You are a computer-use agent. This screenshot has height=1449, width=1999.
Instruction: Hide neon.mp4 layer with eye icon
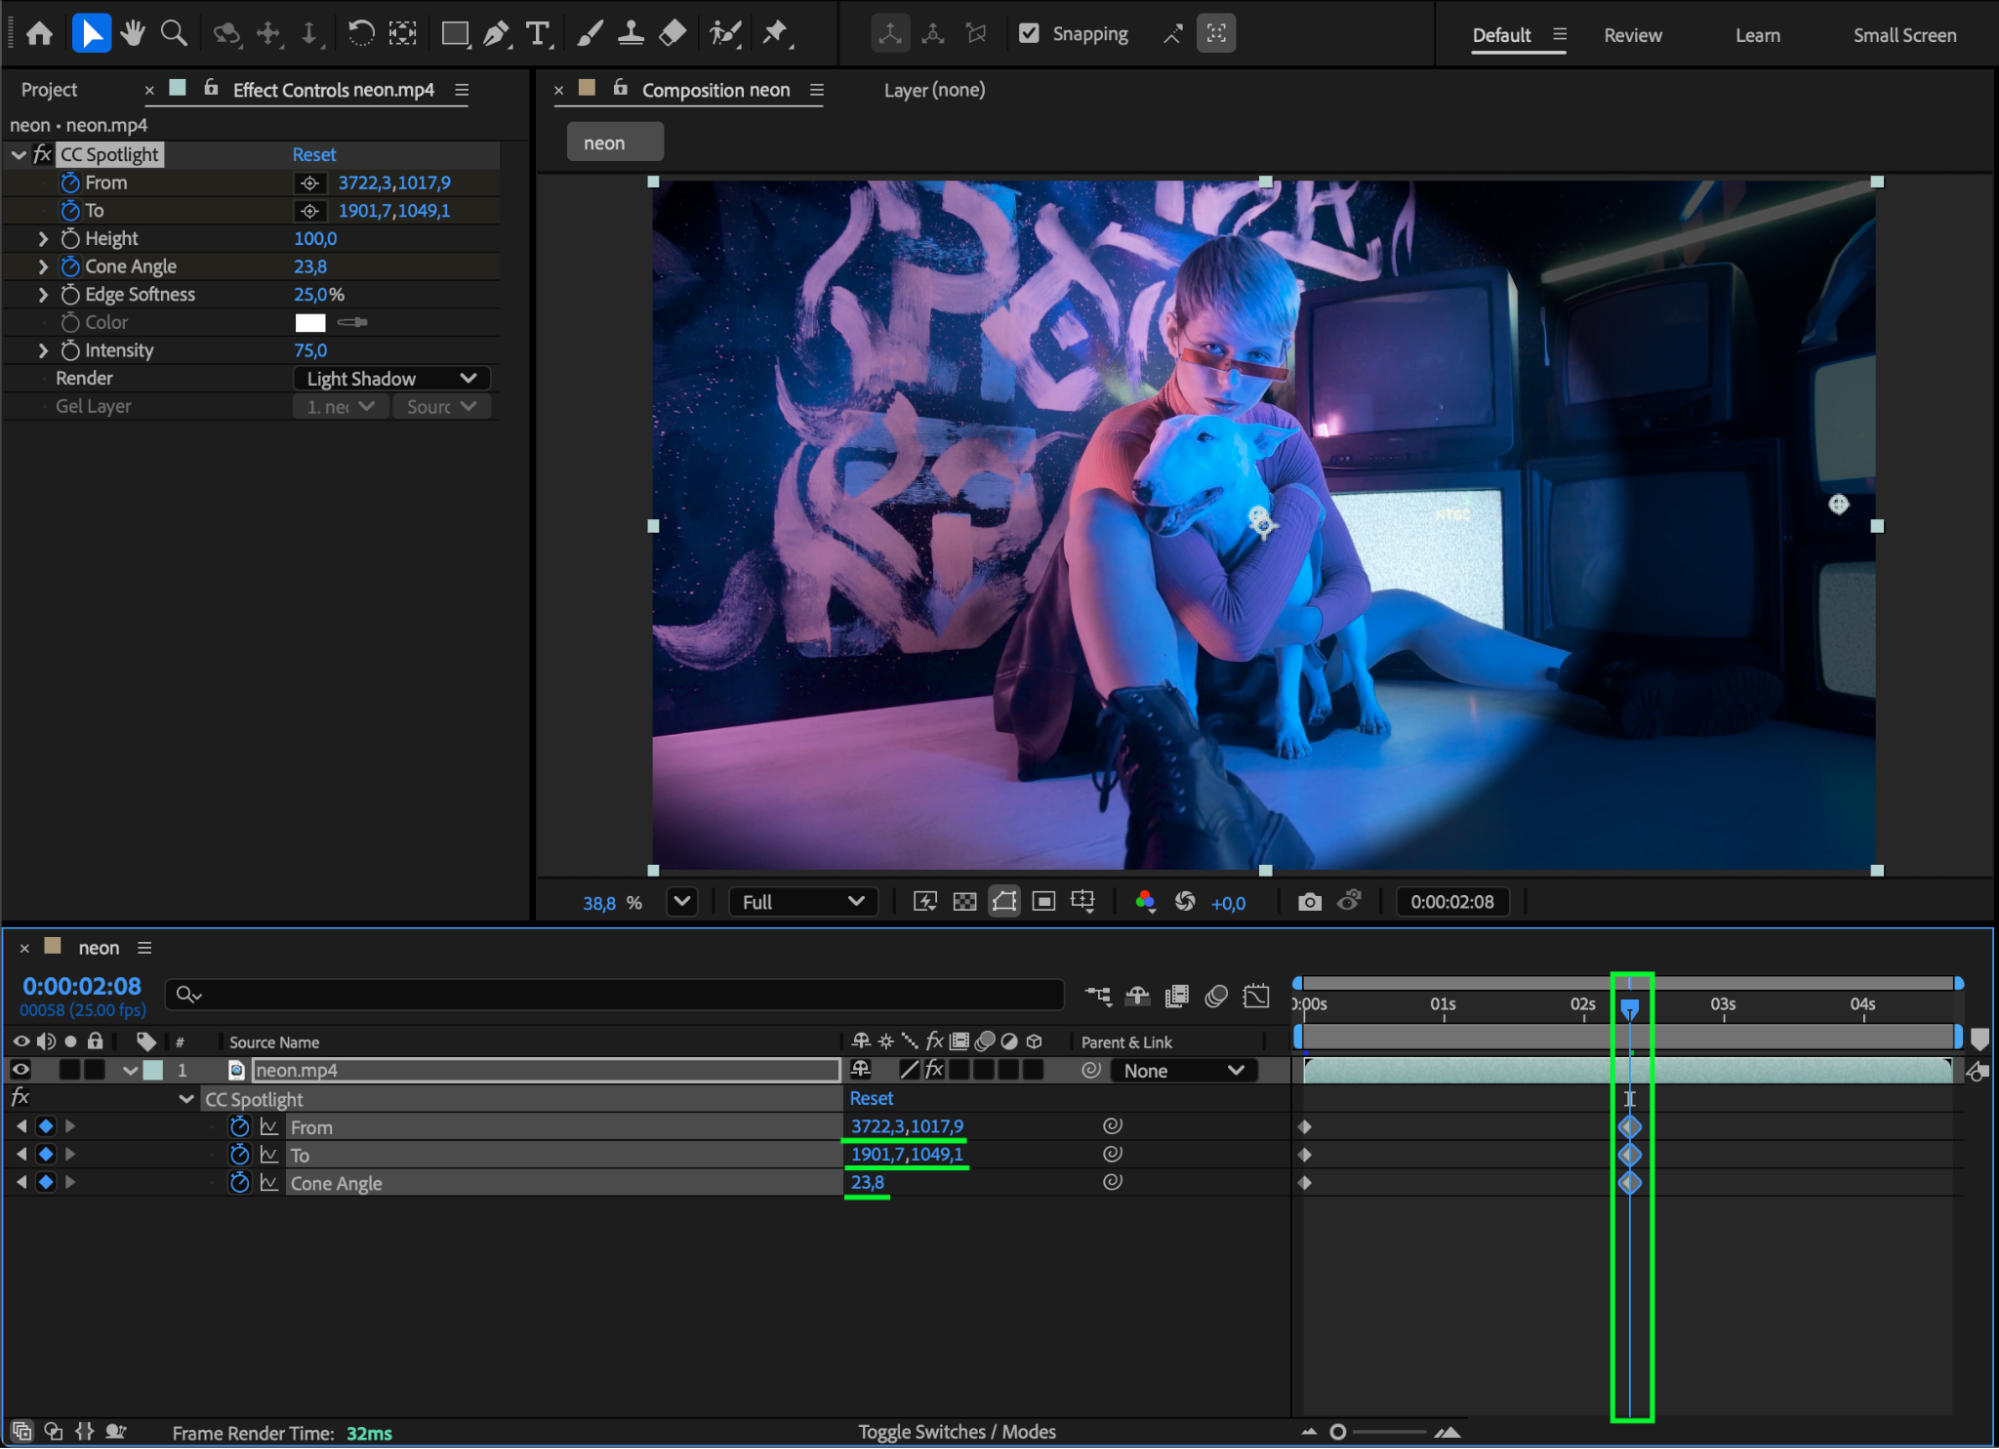tap(20, 1070)
